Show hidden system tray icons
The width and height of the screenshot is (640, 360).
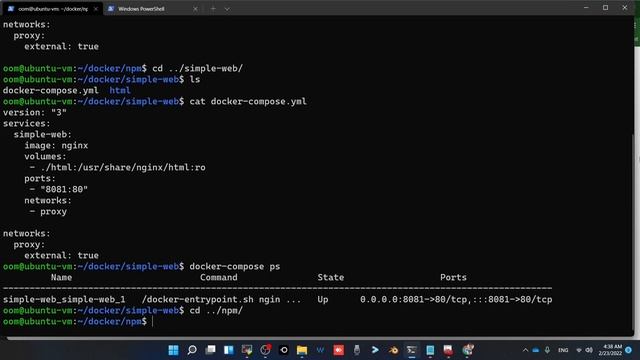pos(525,350)
